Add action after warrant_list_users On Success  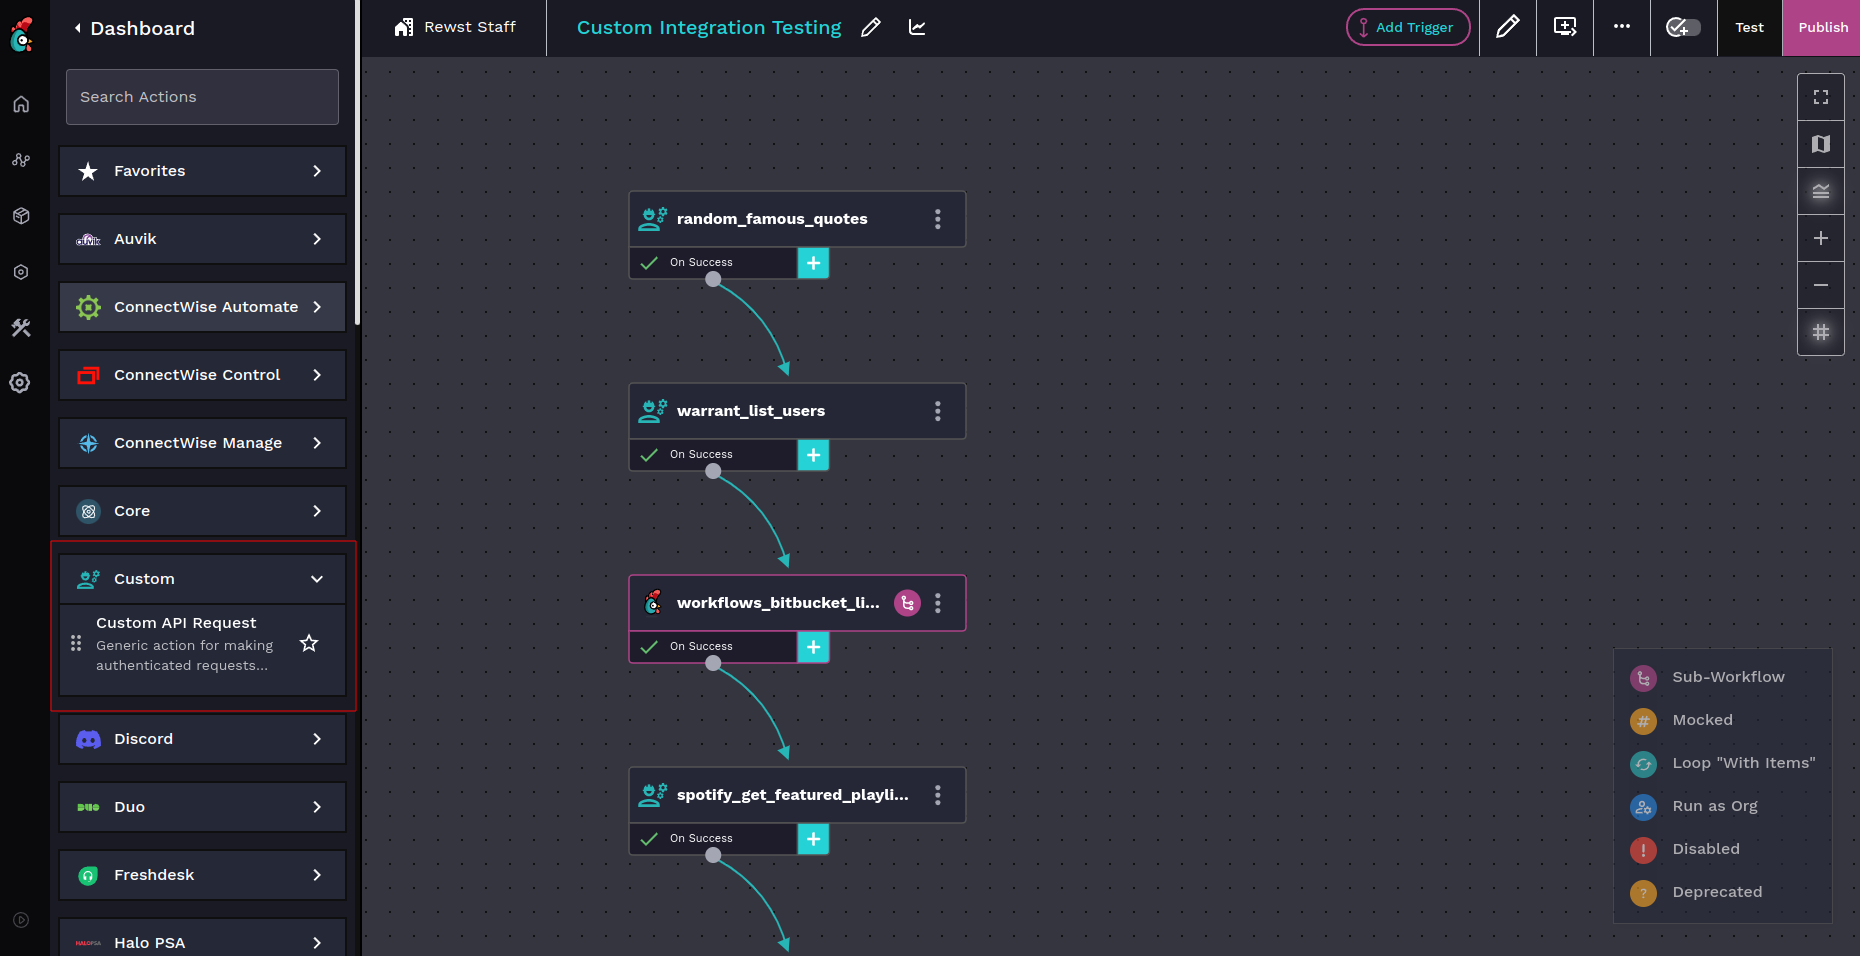coord(813,455)
